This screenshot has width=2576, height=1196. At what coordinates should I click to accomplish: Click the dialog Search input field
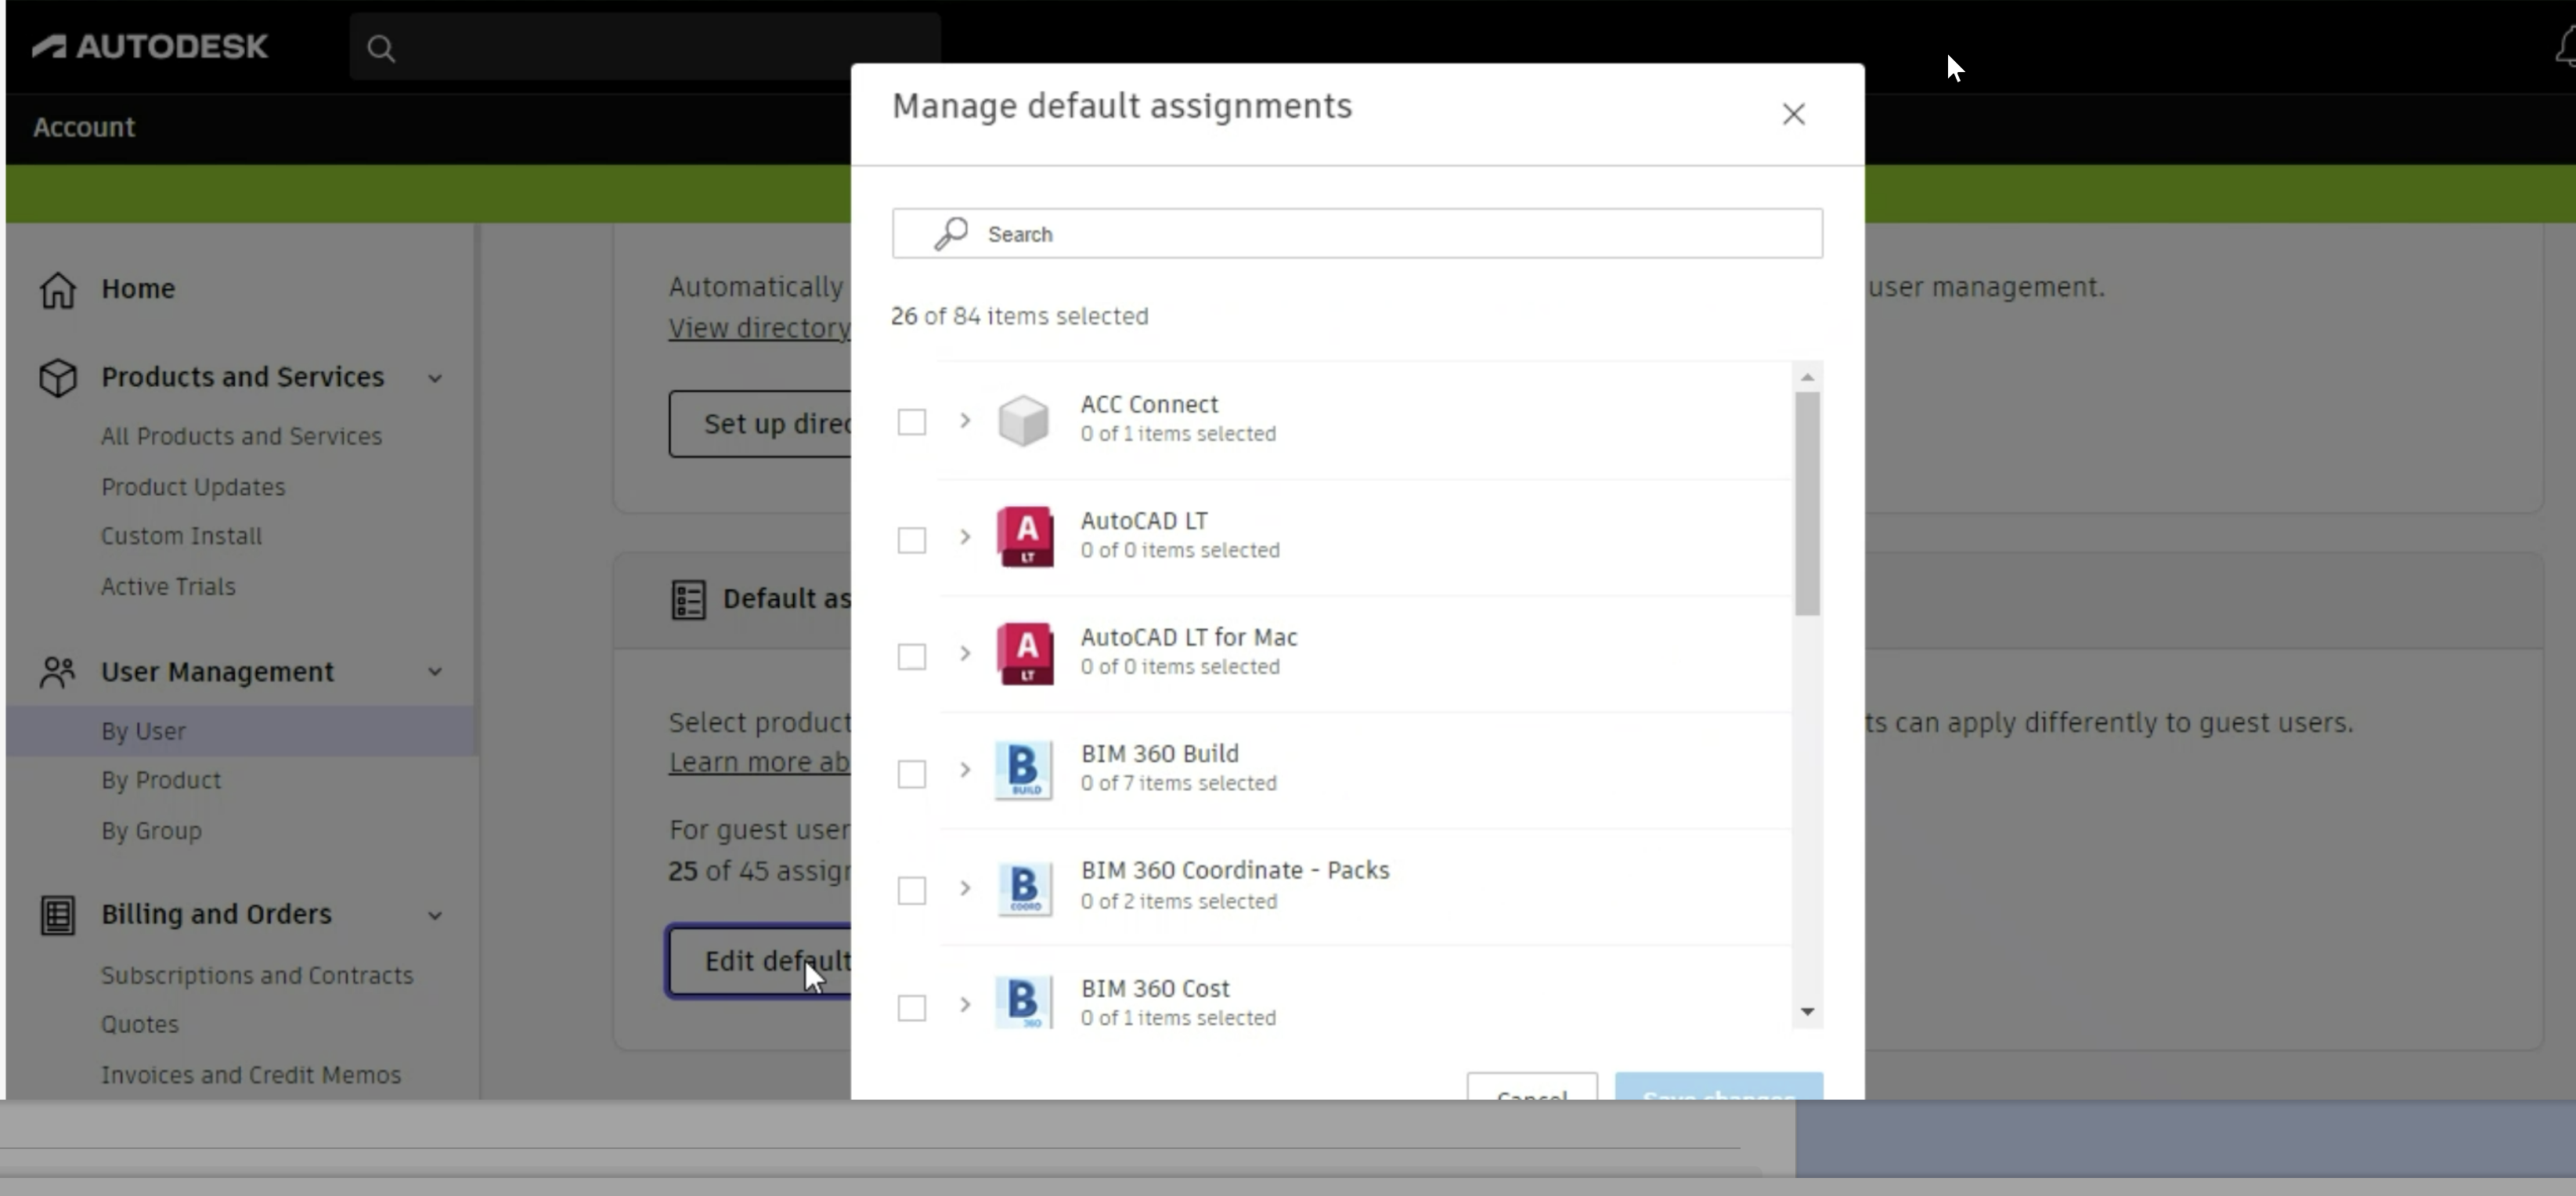(x=1380, y=234)
